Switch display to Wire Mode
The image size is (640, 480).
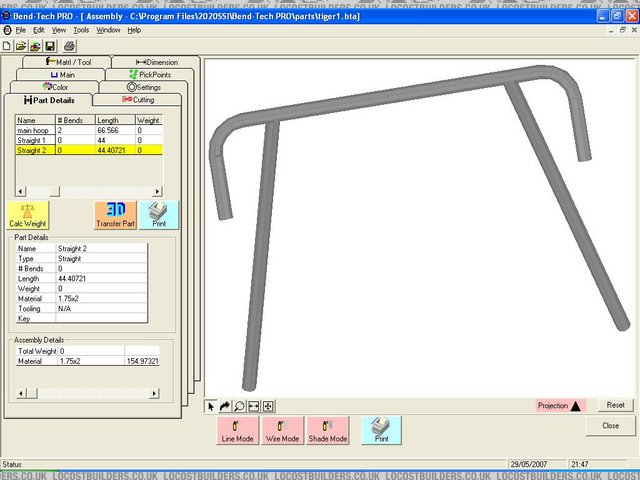point(283,430)
